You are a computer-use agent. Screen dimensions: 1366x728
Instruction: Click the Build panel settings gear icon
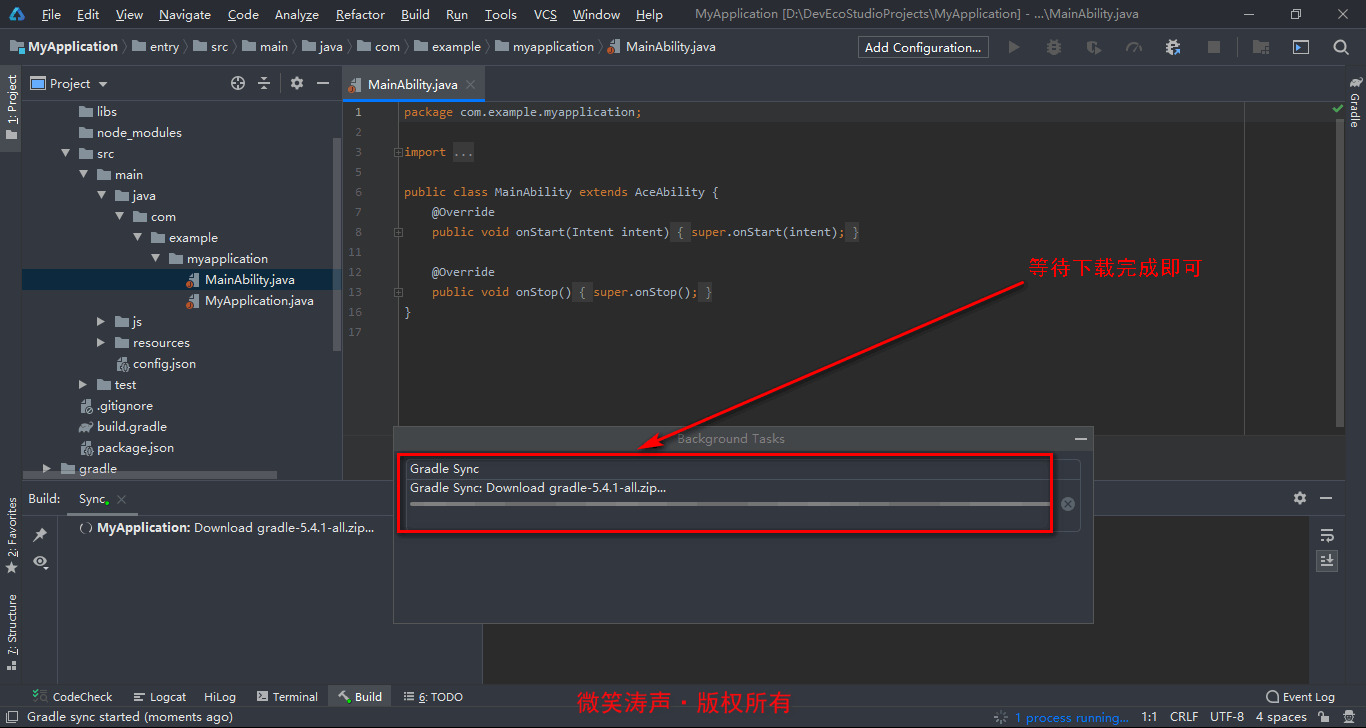[x=1299, y=498]
